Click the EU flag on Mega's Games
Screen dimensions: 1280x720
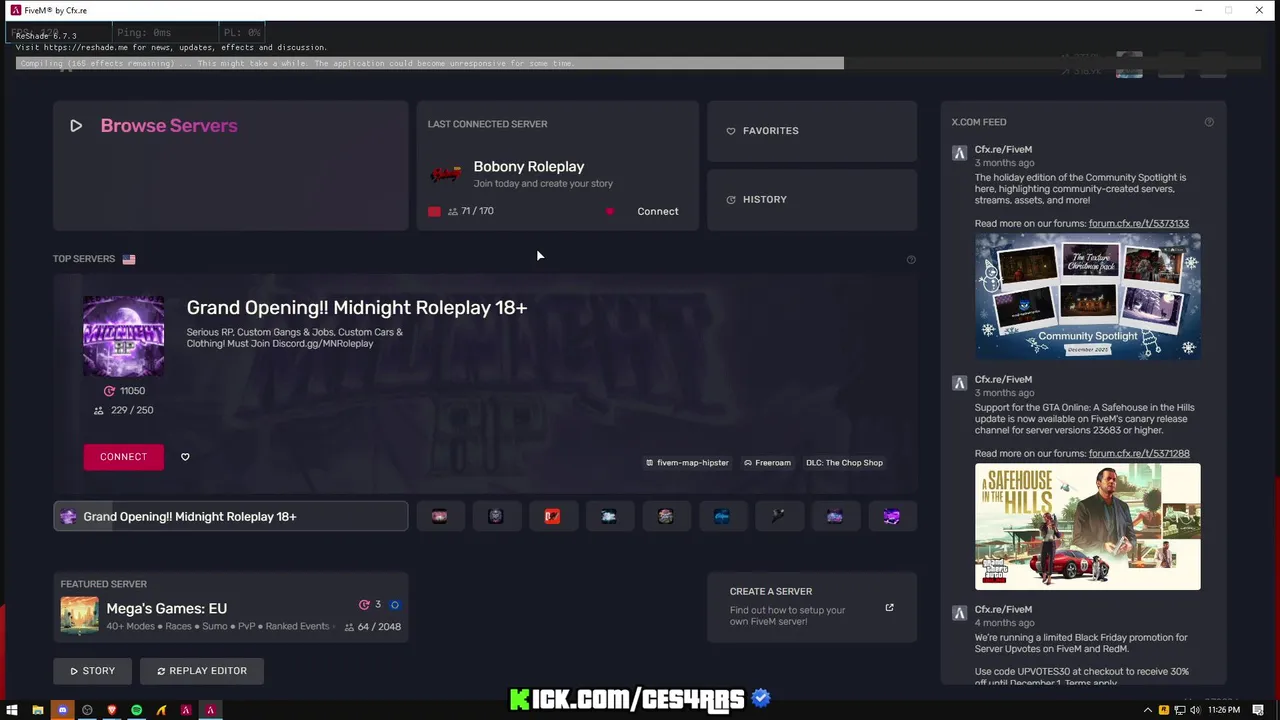coord(395,605)
